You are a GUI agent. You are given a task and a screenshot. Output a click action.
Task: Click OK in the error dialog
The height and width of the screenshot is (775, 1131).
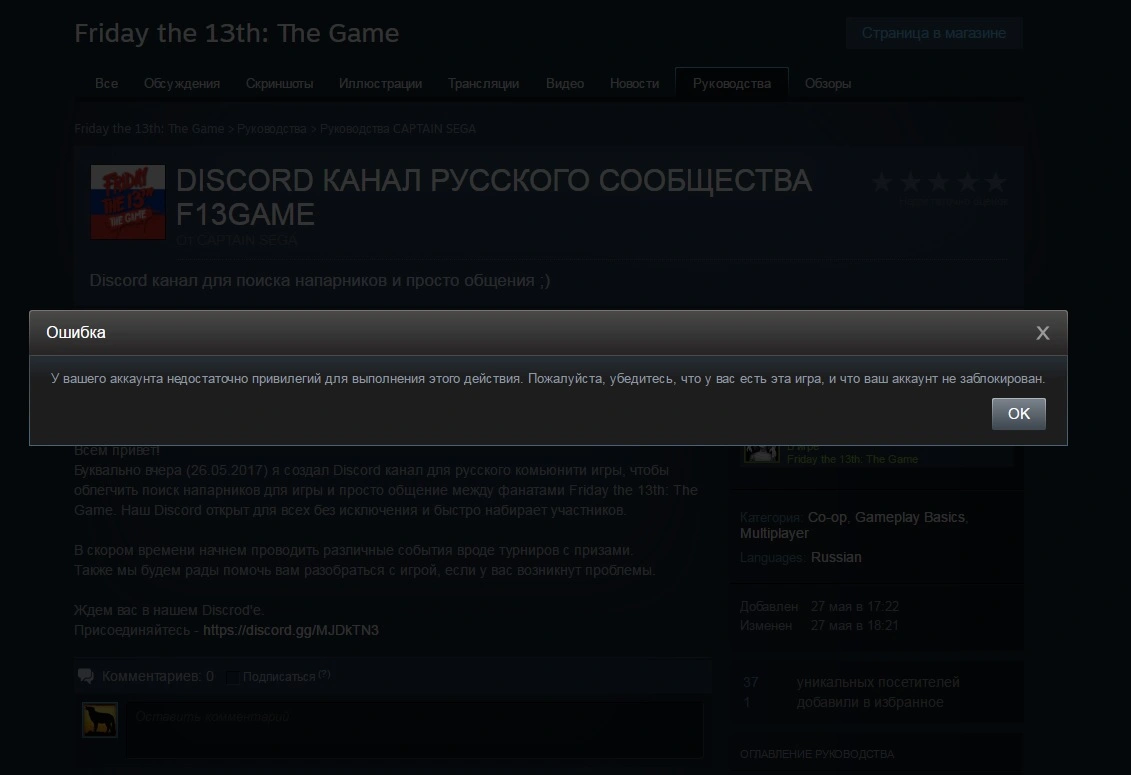[1018, 413]
